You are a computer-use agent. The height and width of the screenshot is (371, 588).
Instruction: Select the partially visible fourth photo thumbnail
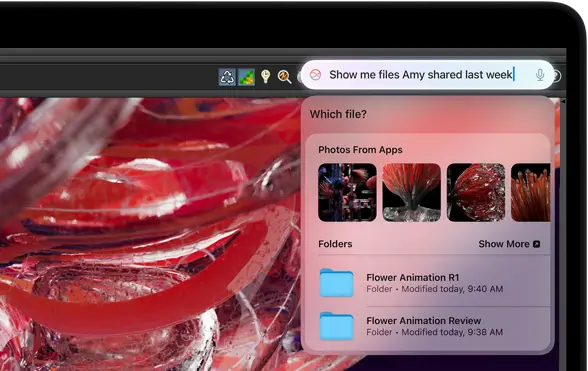(531, 192)
